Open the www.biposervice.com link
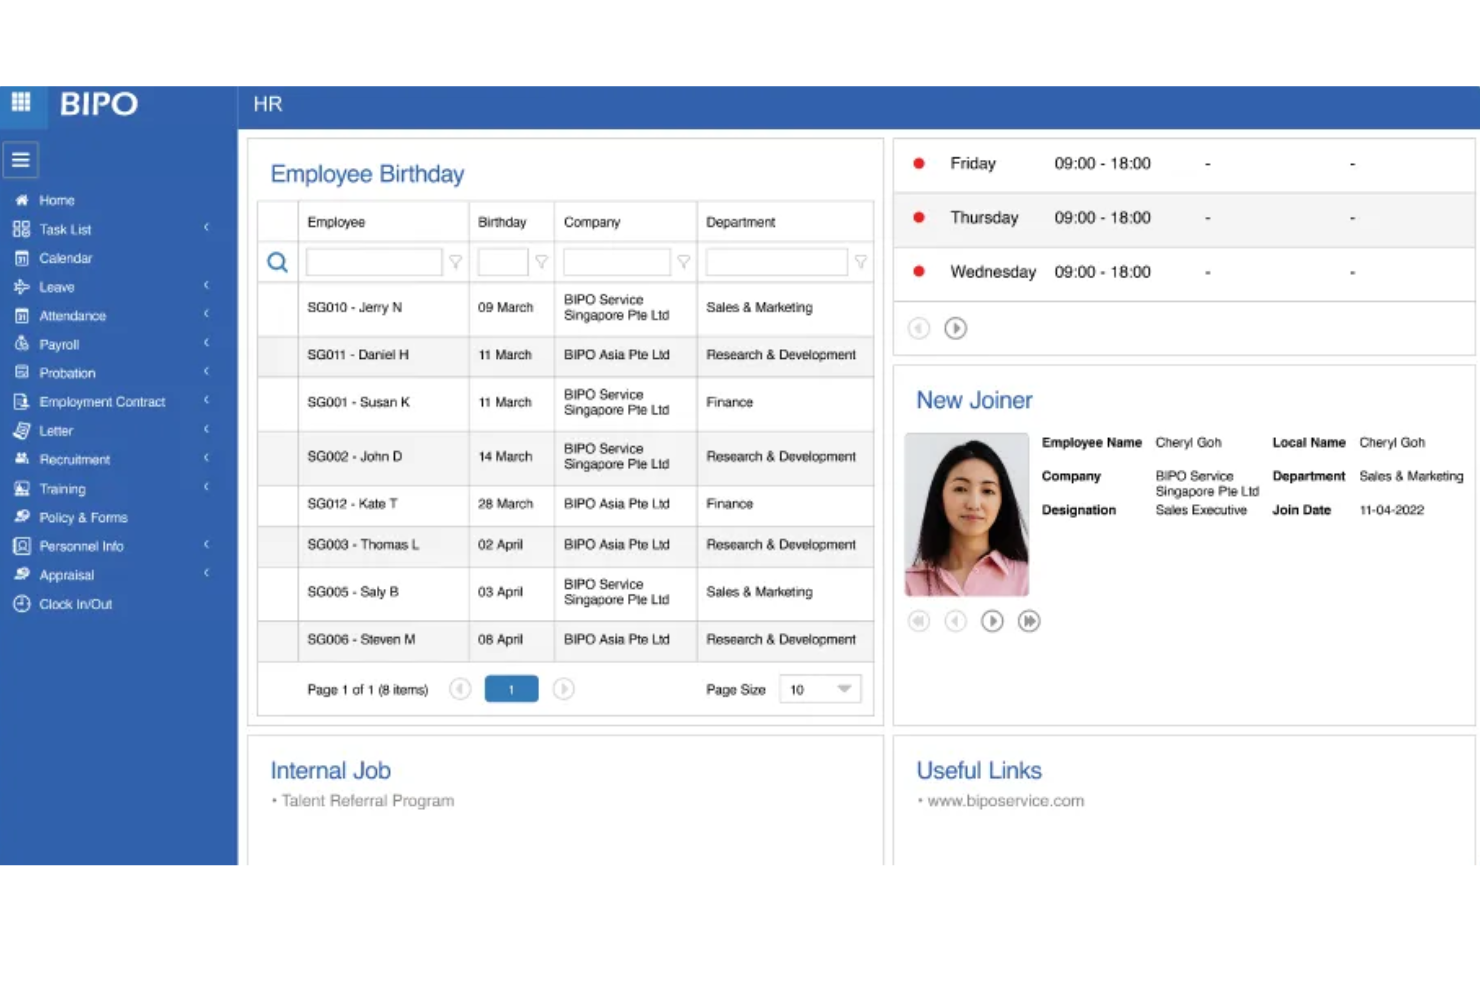The height and width of the screenshot is (987, 1480). coord(1004,800)
